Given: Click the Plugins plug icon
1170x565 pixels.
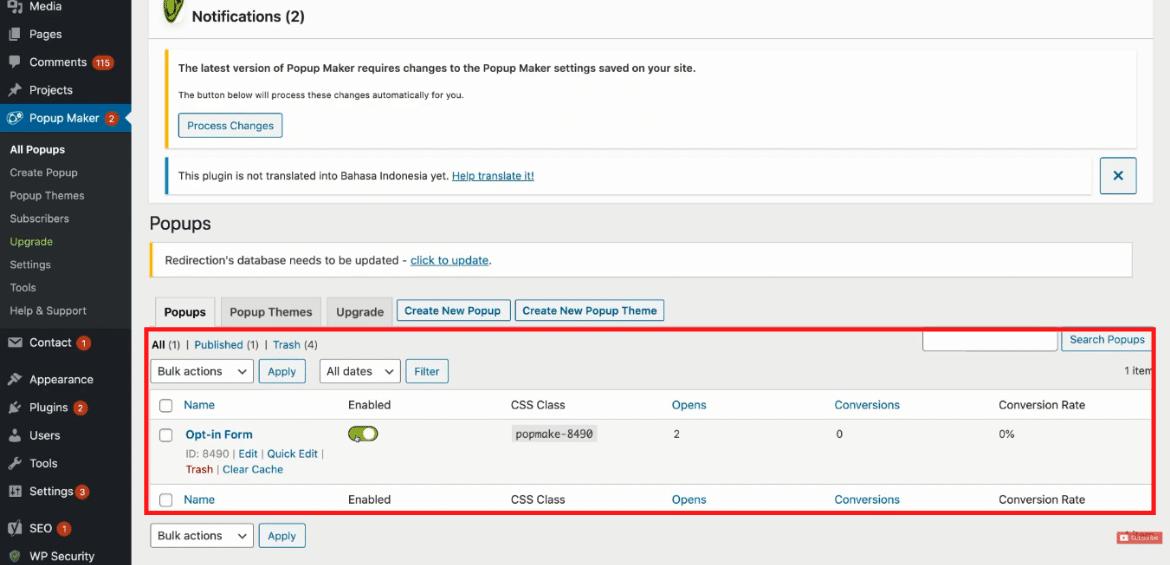Looking at the screenshot, I should [x=14, y=408].
